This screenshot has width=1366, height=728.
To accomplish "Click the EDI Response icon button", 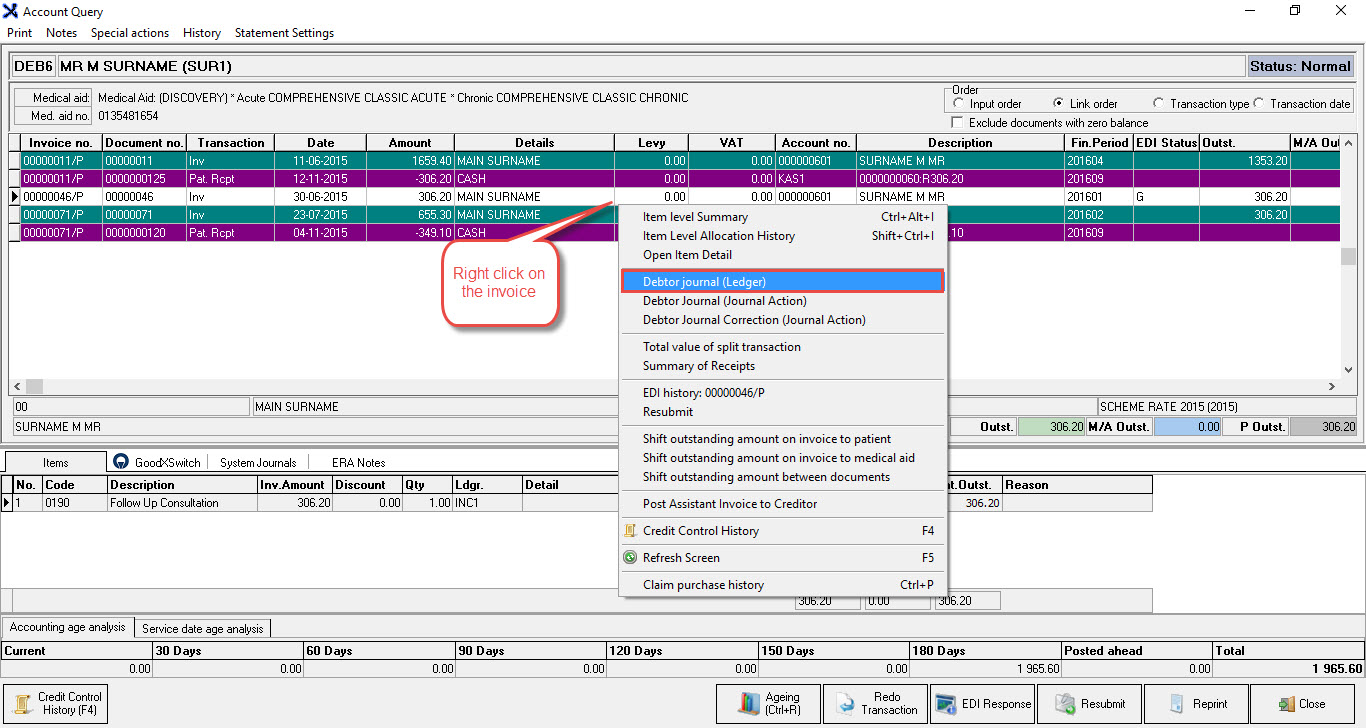I will (x=945, y=704).
